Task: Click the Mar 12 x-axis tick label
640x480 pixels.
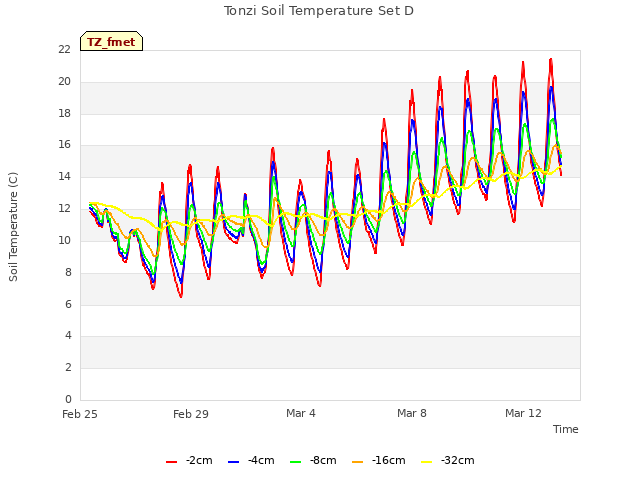Action: tap(523, 413)
